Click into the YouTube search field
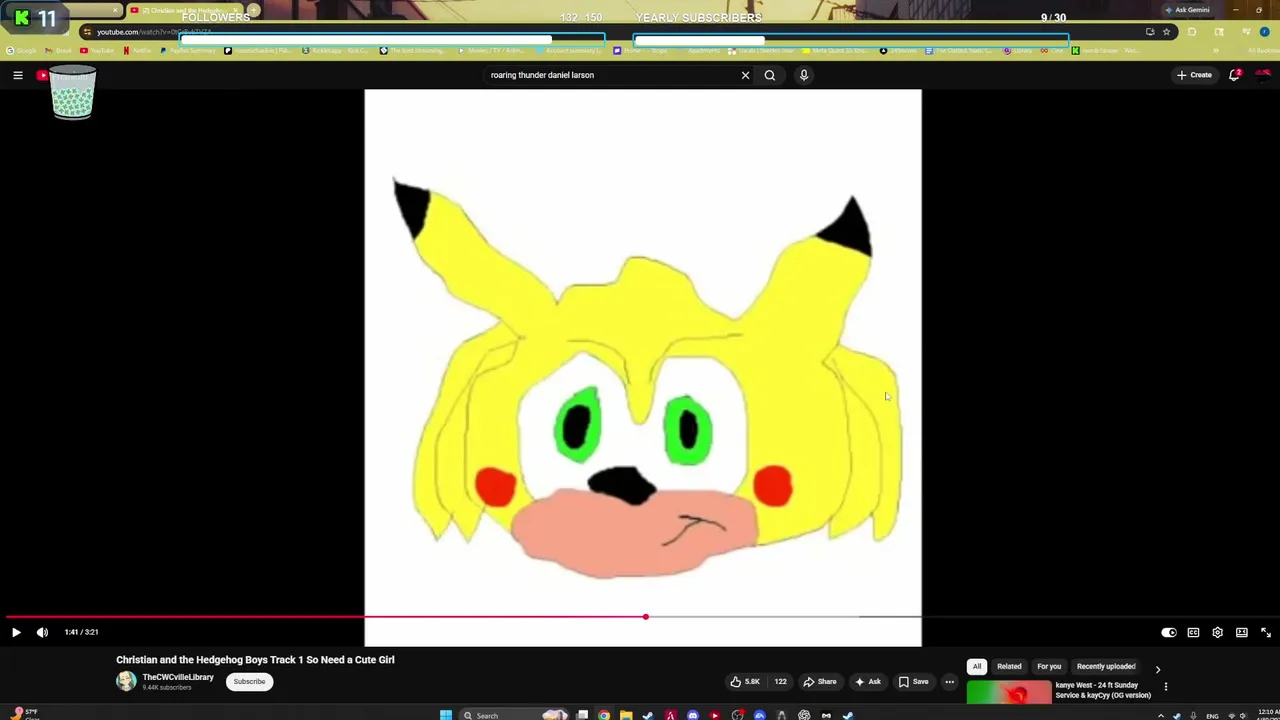The width and height of the screenshot is (1280, 720). [610, 75]
